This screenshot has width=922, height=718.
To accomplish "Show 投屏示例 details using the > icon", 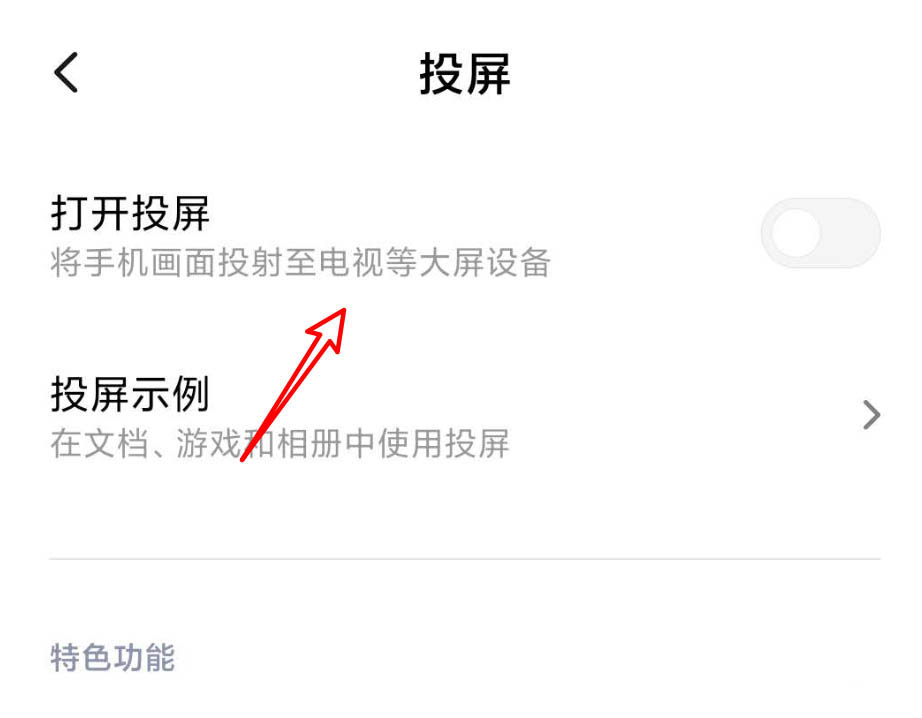I will point(871,415).
